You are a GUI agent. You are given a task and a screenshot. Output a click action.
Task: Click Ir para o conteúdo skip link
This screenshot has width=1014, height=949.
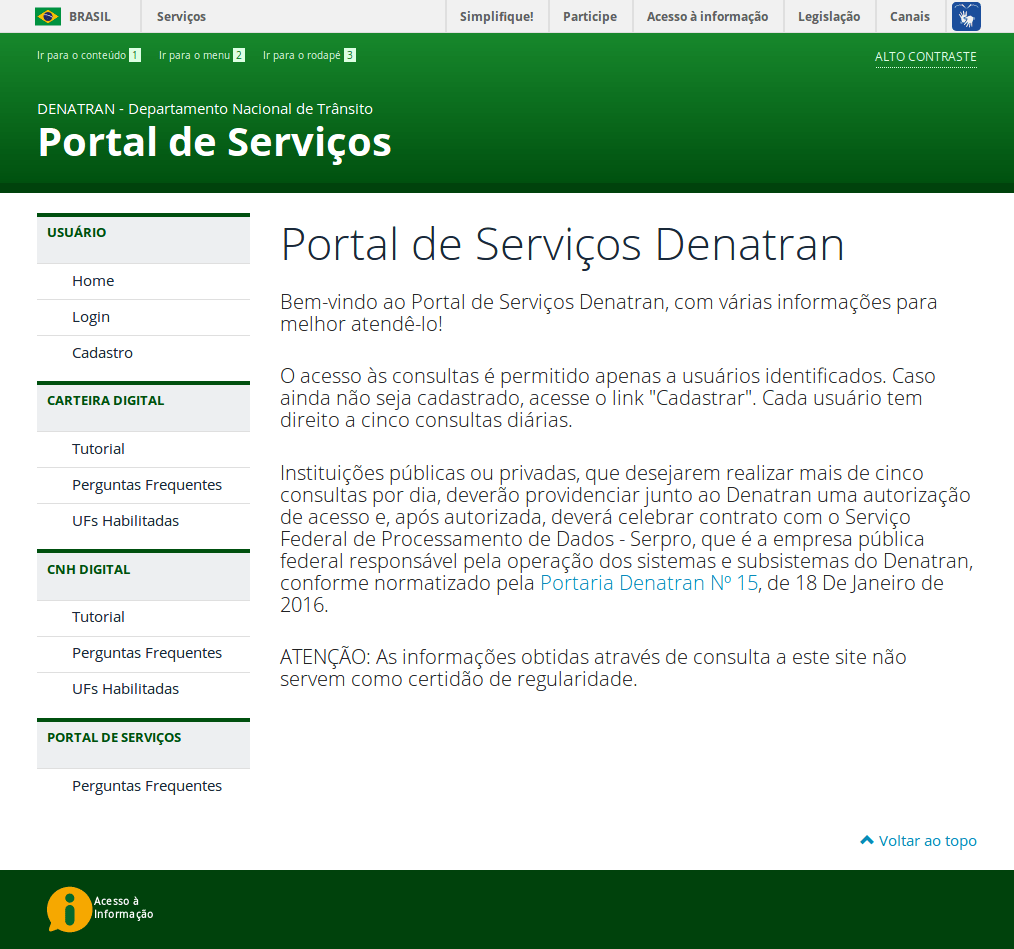click(89, 55)
